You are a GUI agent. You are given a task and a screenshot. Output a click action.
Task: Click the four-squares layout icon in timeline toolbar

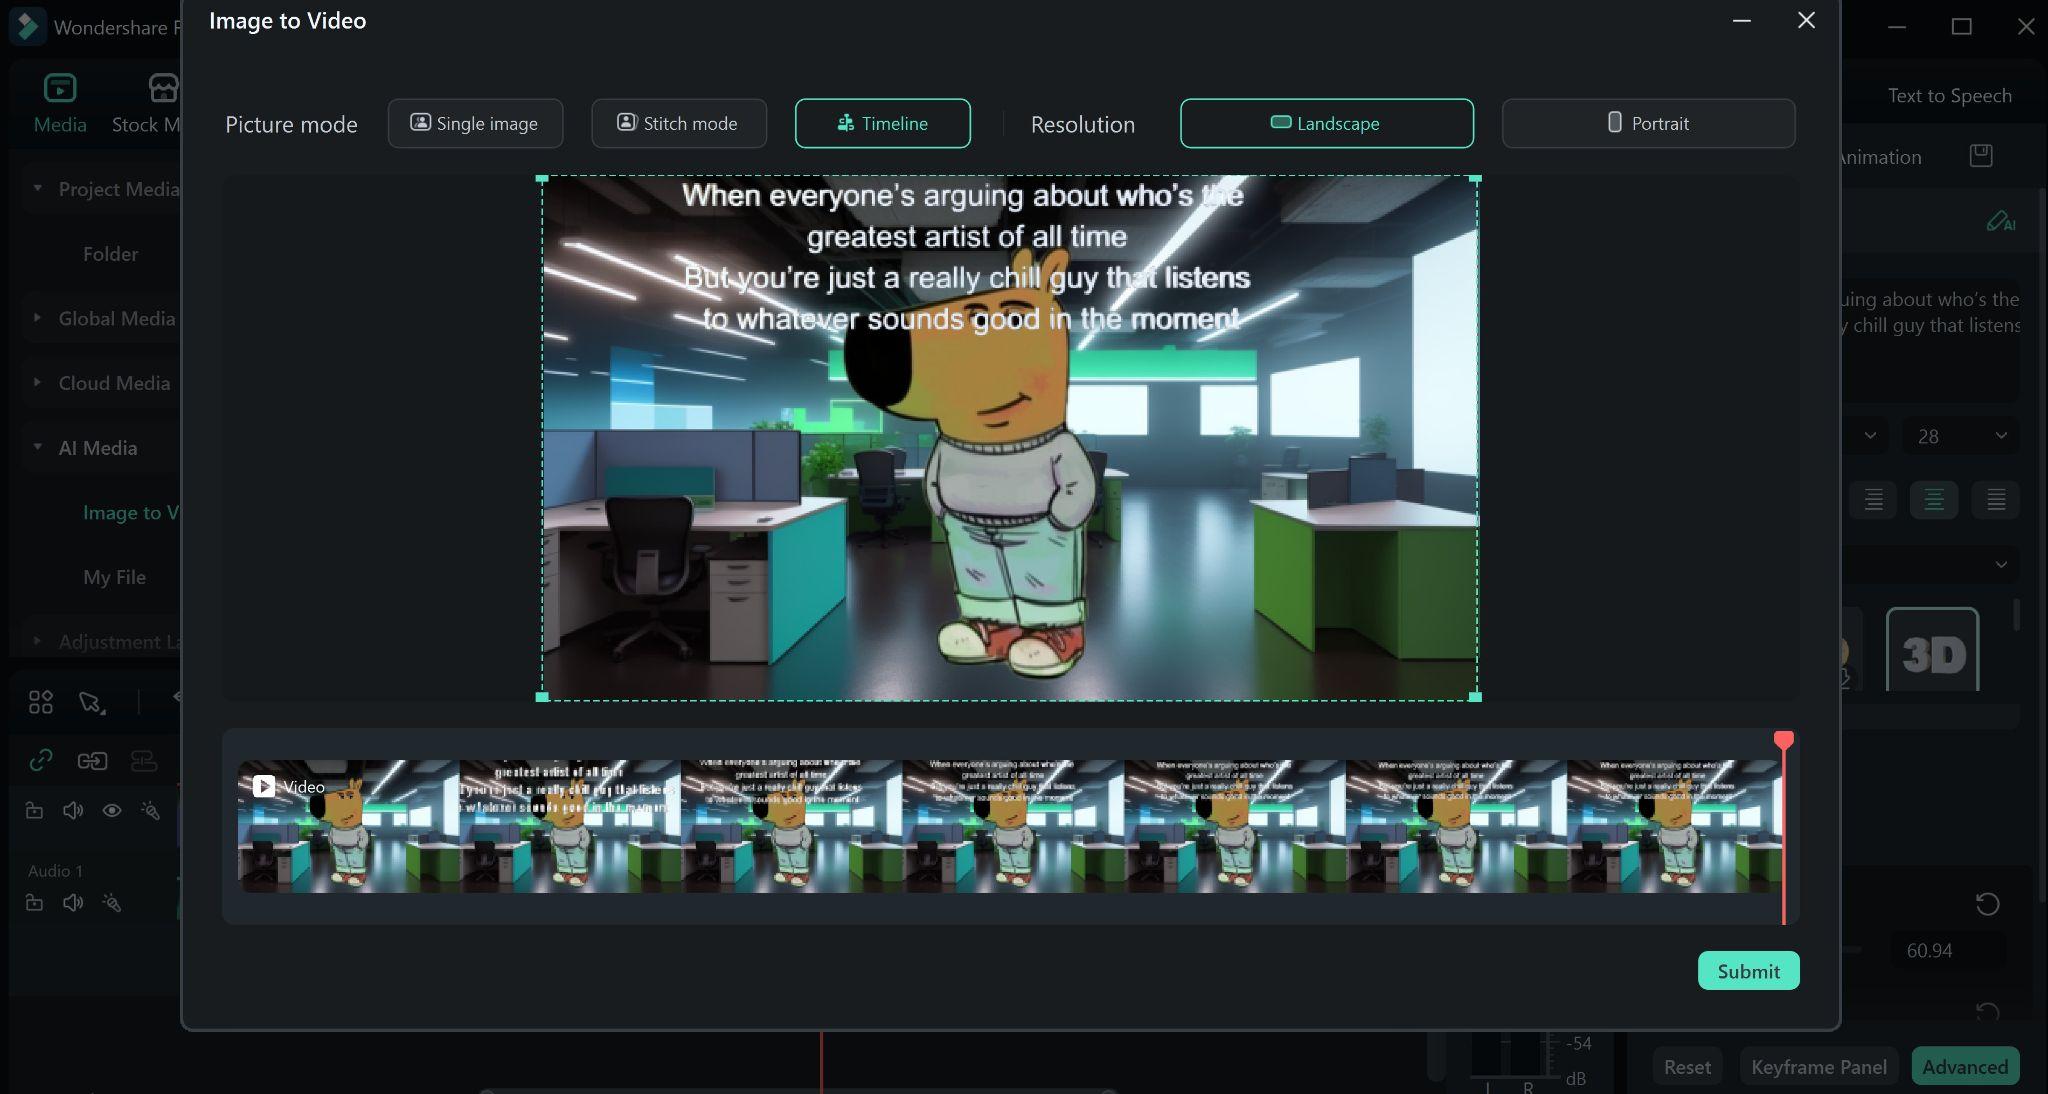pyautogui.click(x=41, y=702)
